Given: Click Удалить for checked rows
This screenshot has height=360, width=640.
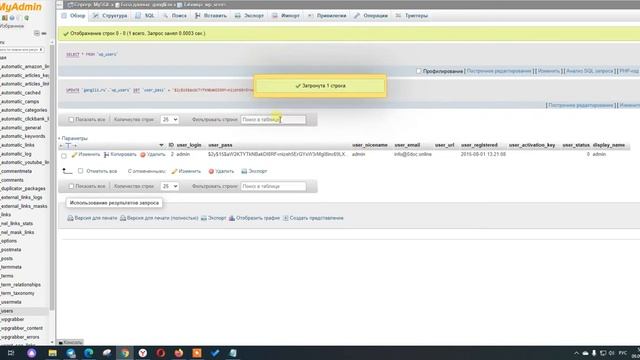Looking at the screenshot, I should click(x=221, y=171).
